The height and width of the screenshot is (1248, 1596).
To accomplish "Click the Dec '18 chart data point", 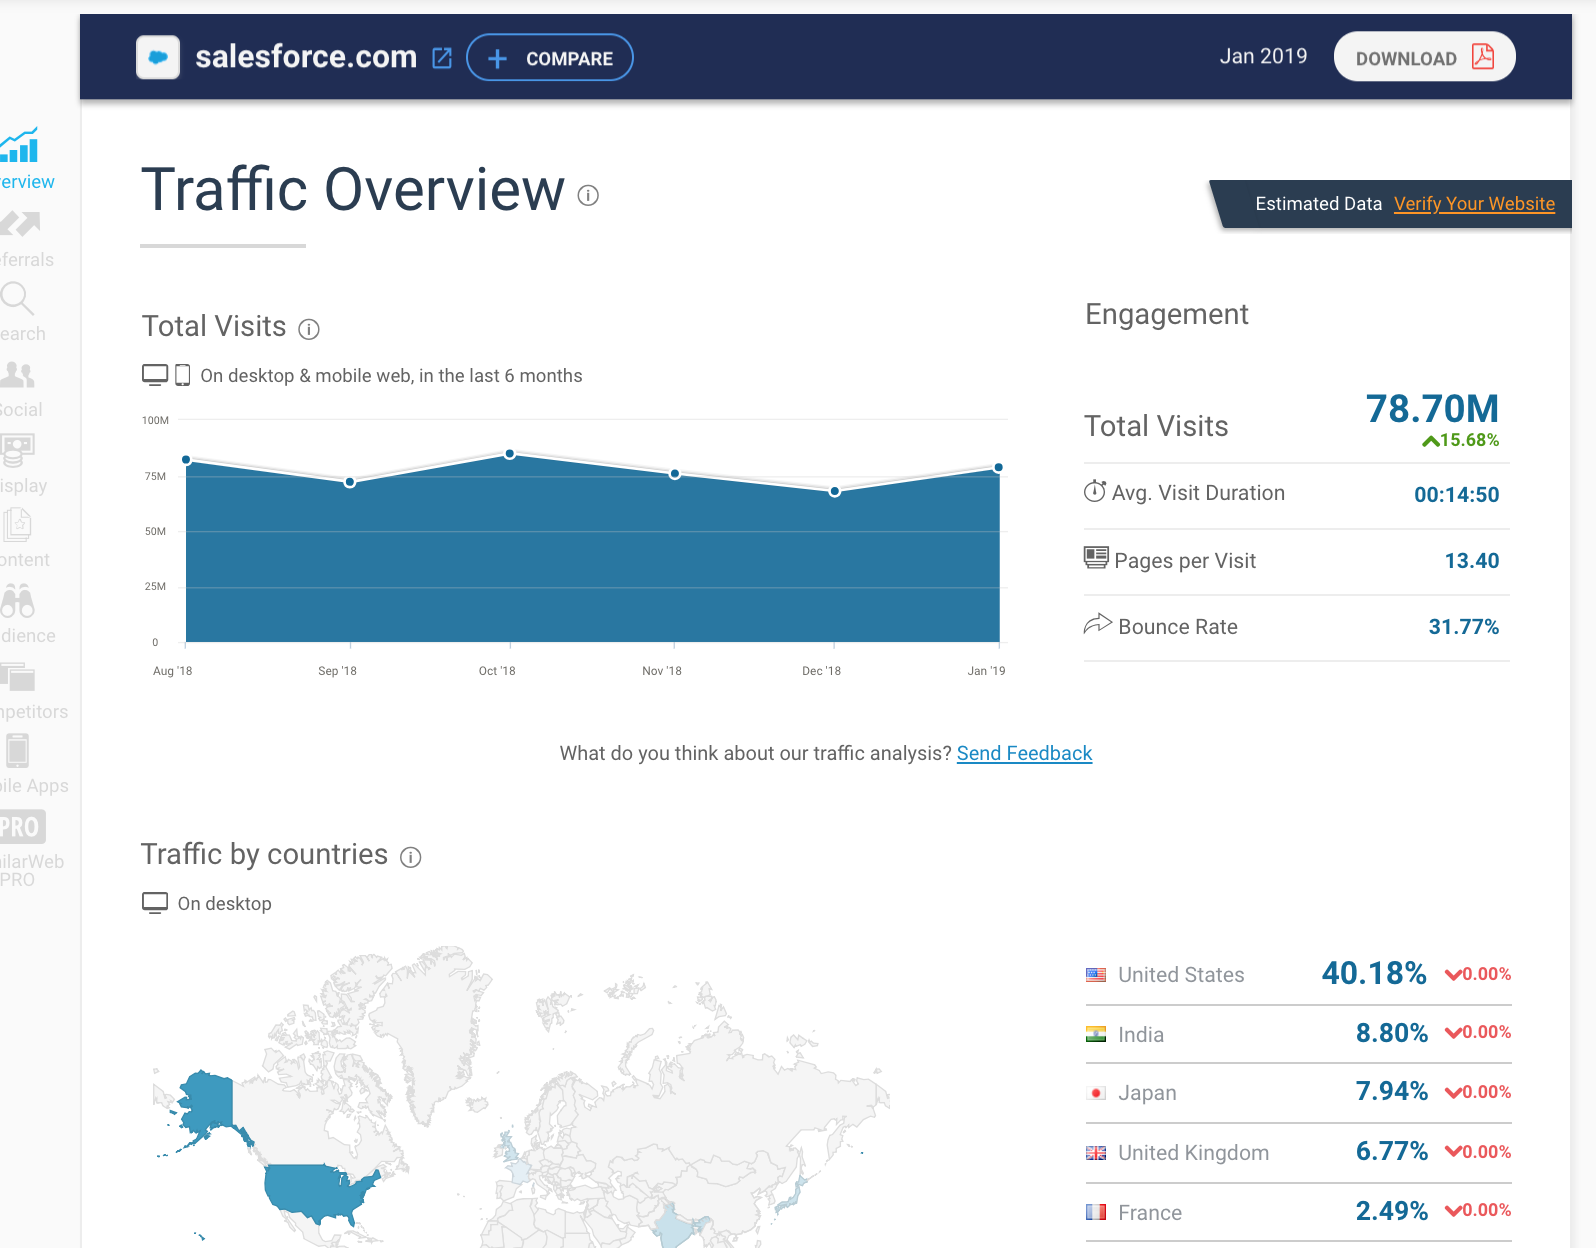I will (x=835, y=491).
